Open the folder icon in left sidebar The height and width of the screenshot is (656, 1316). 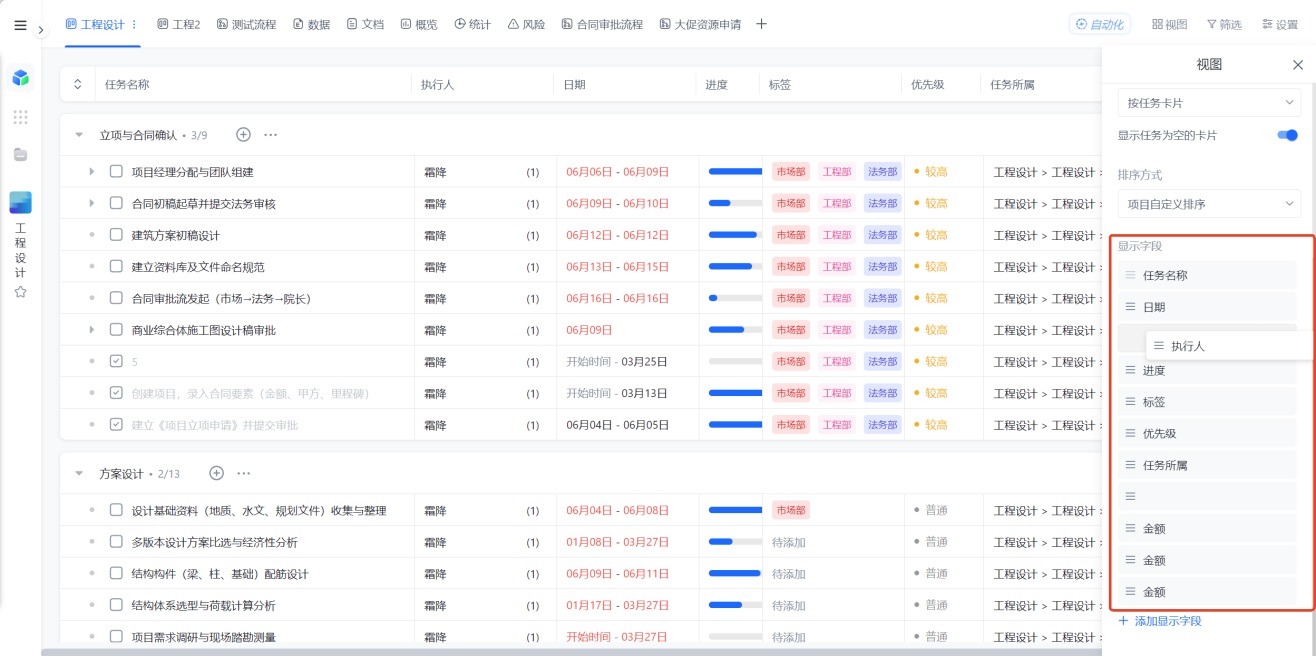[20, 154]
